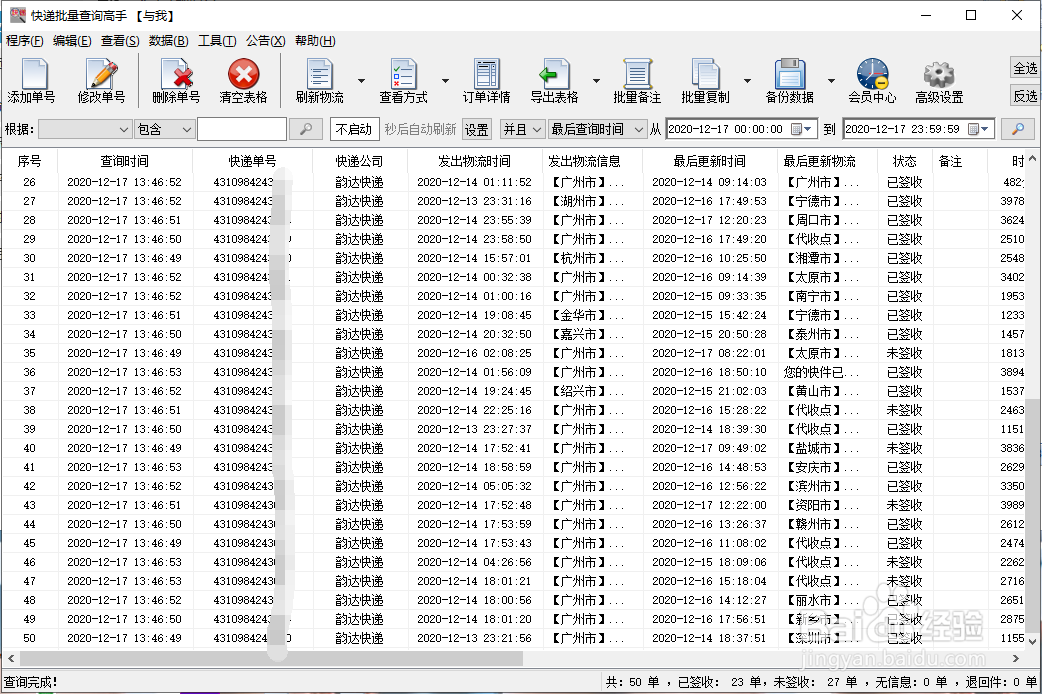Screen dimensions: 1042x694
Task: Sort by the 序号 column header
Action: tap(29, 162)
